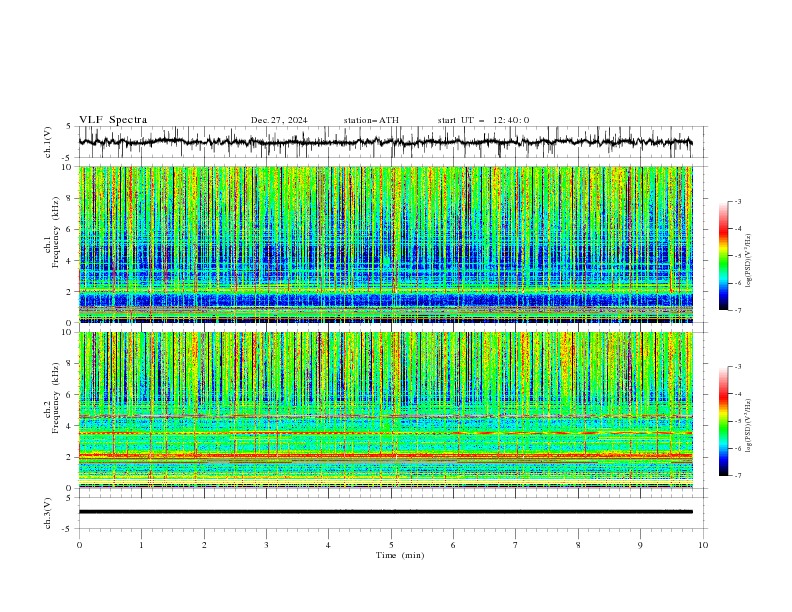Click the upper PSD color scale bar
The width and height of the screenshot is (792, 612).
(x=724, y=256)
